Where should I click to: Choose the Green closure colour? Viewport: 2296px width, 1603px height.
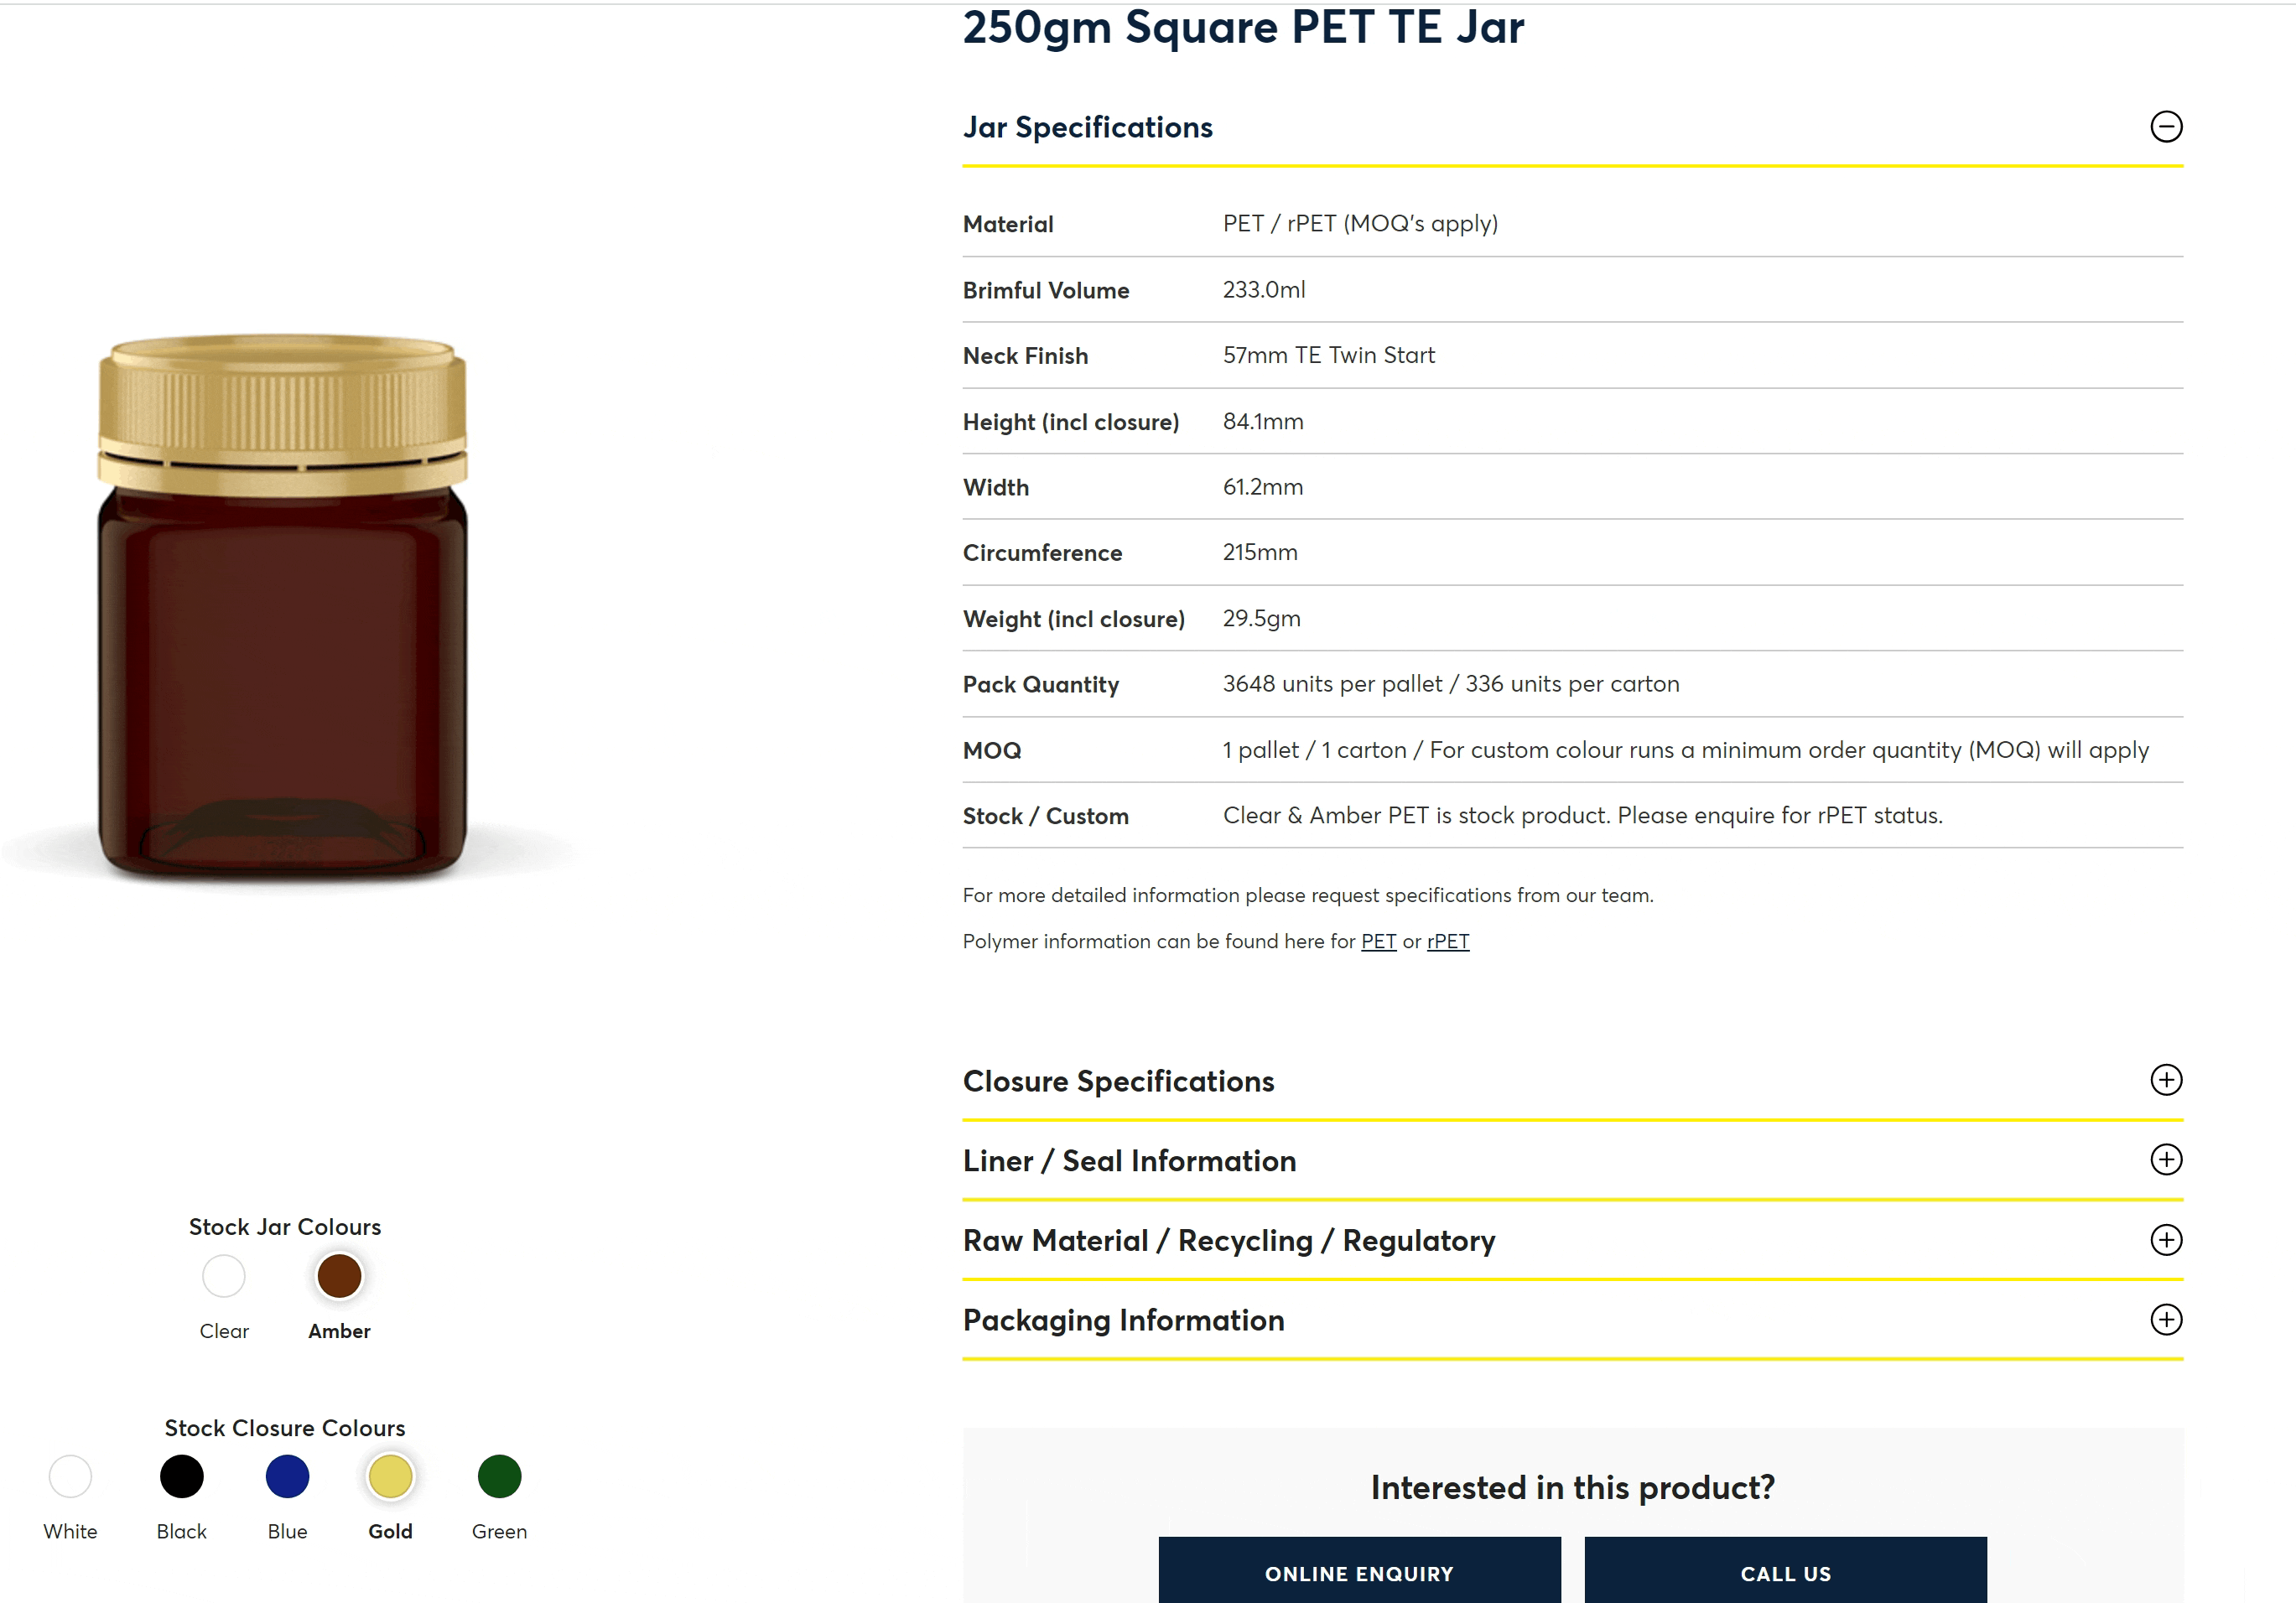tap(499, 1477)
